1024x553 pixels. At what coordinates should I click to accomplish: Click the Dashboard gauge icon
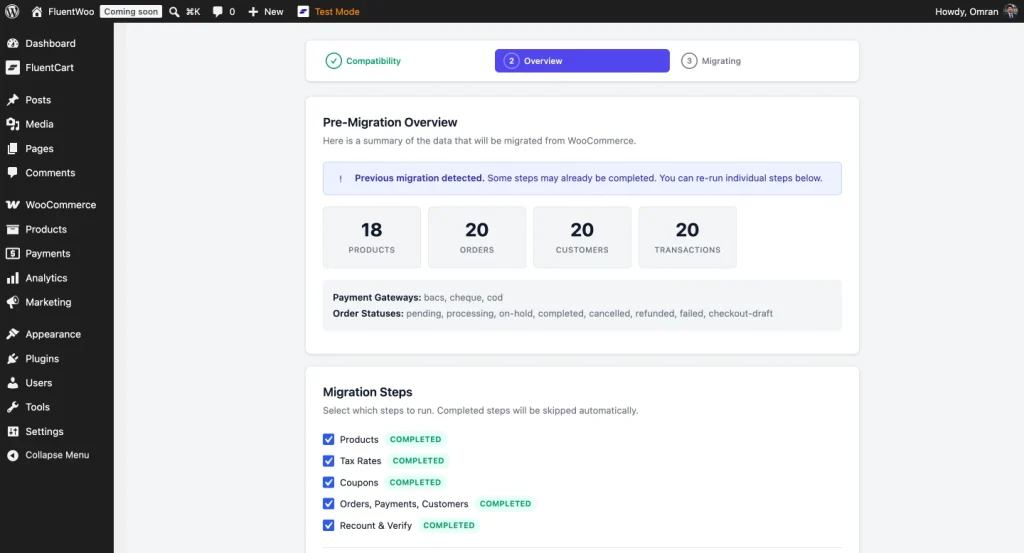(12, 43)
